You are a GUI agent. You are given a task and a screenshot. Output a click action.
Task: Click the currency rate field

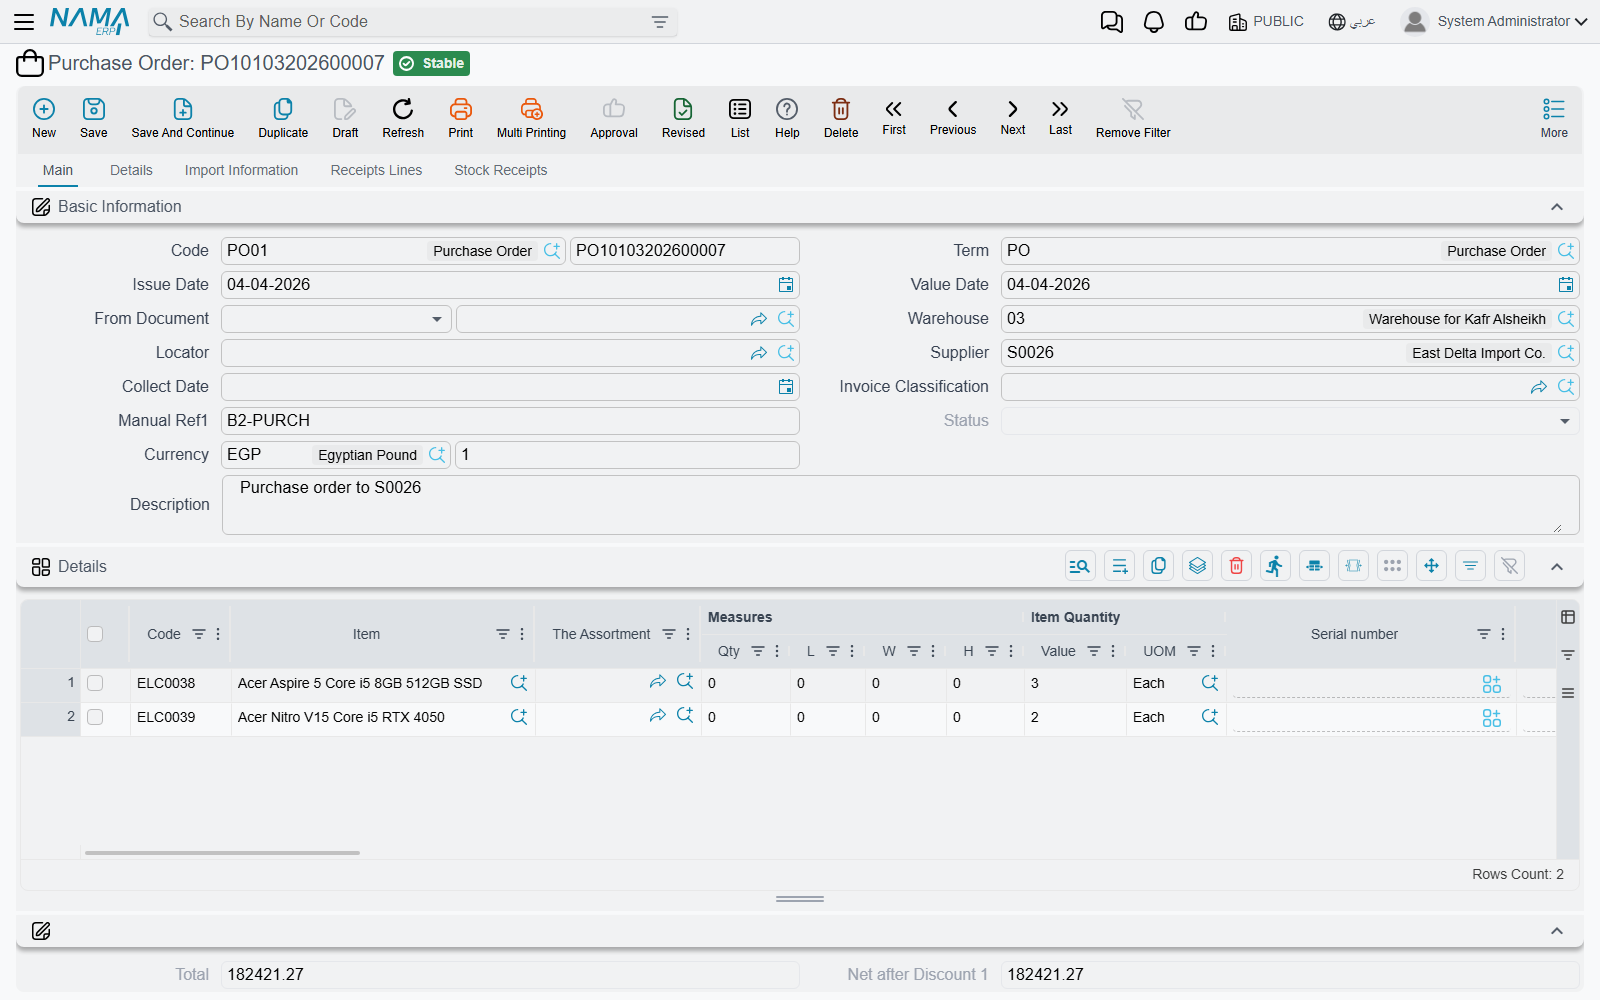pyautogui.click(x=627, y=455)
